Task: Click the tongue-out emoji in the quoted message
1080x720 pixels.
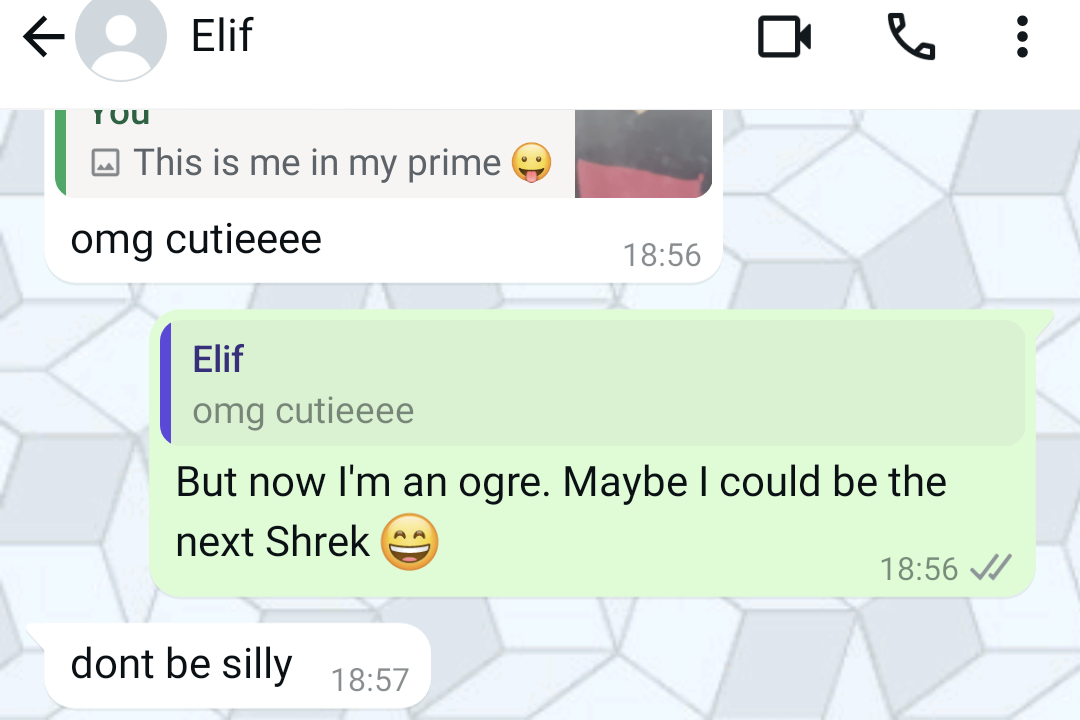Action: click(x=531, y=160)
